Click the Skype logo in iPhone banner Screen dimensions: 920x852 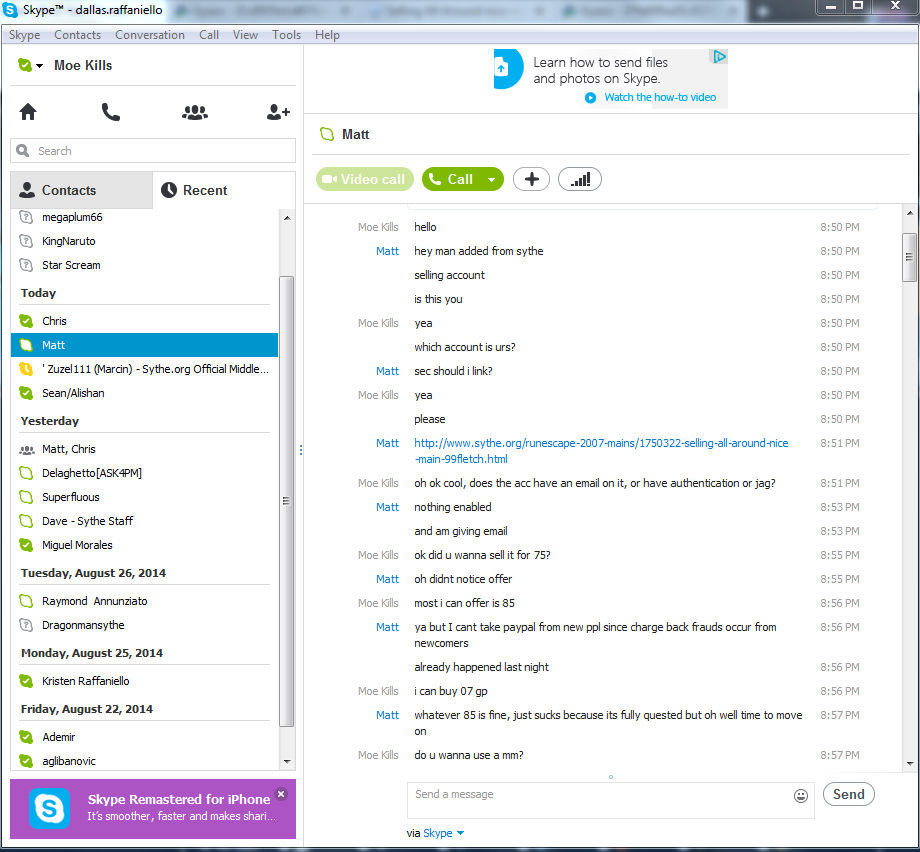coord(49,809)
